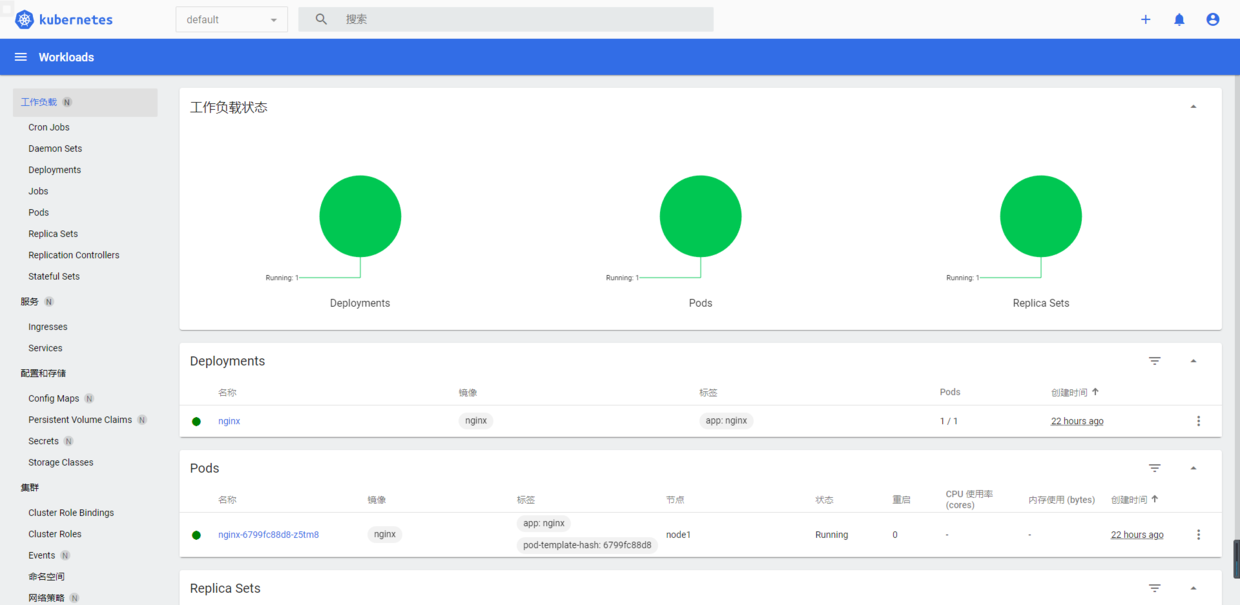
Task: Open the Deployments table filter icon
Action: coord(1154,361)
